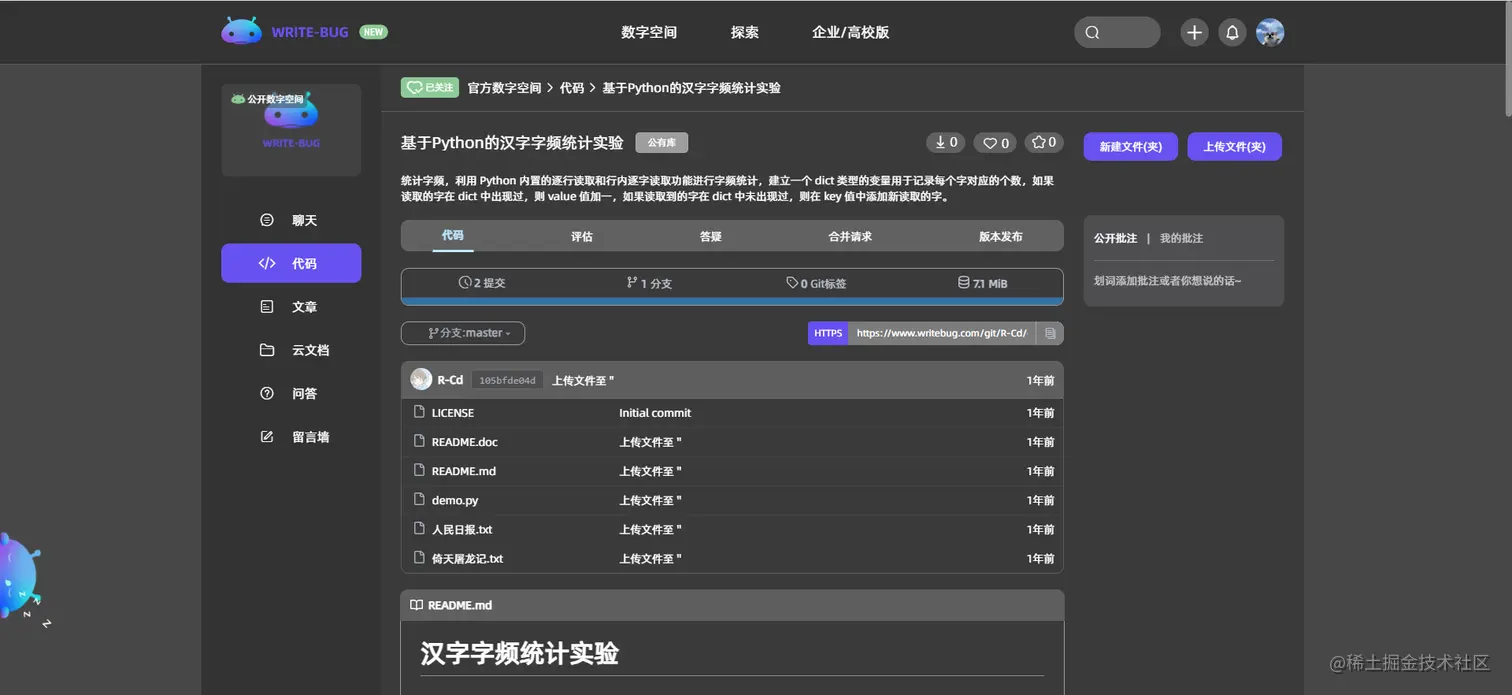Viewport: 1512px width, 695px height.
Task: Star the repository with the star toggle
Action: click(1043, 142)
